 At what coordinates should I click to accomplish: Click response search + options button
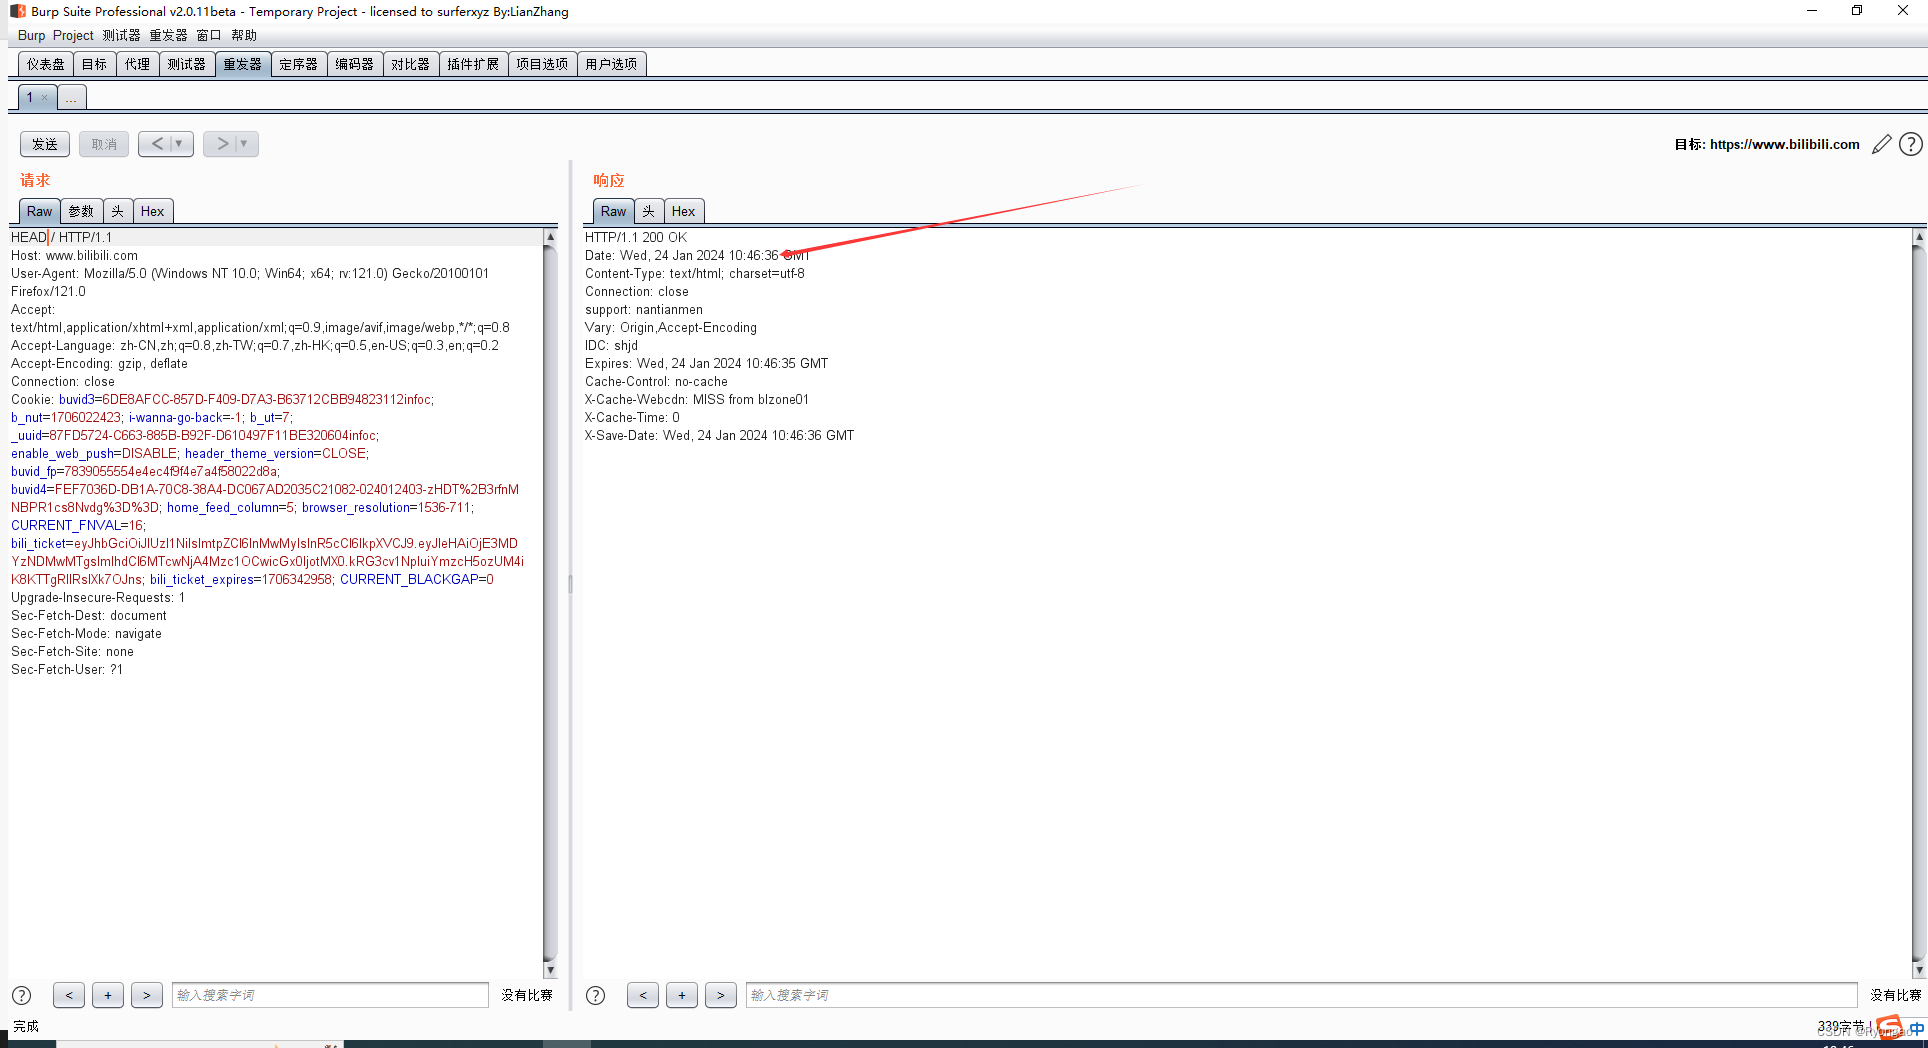click(681, 995)
